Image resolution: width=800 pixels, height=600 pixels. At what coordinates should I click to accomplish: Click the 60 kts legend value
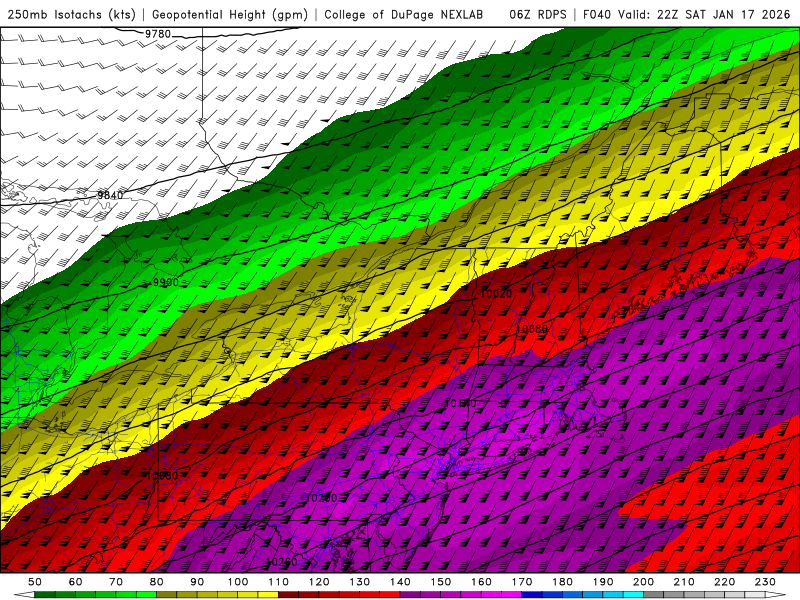[75, 582]
